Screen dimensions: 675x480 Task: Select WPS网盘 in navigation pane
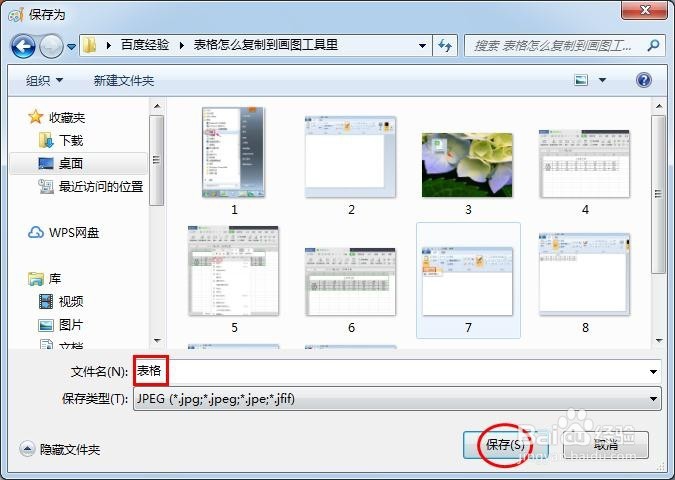pyautogui.click(x=74, y=232)
